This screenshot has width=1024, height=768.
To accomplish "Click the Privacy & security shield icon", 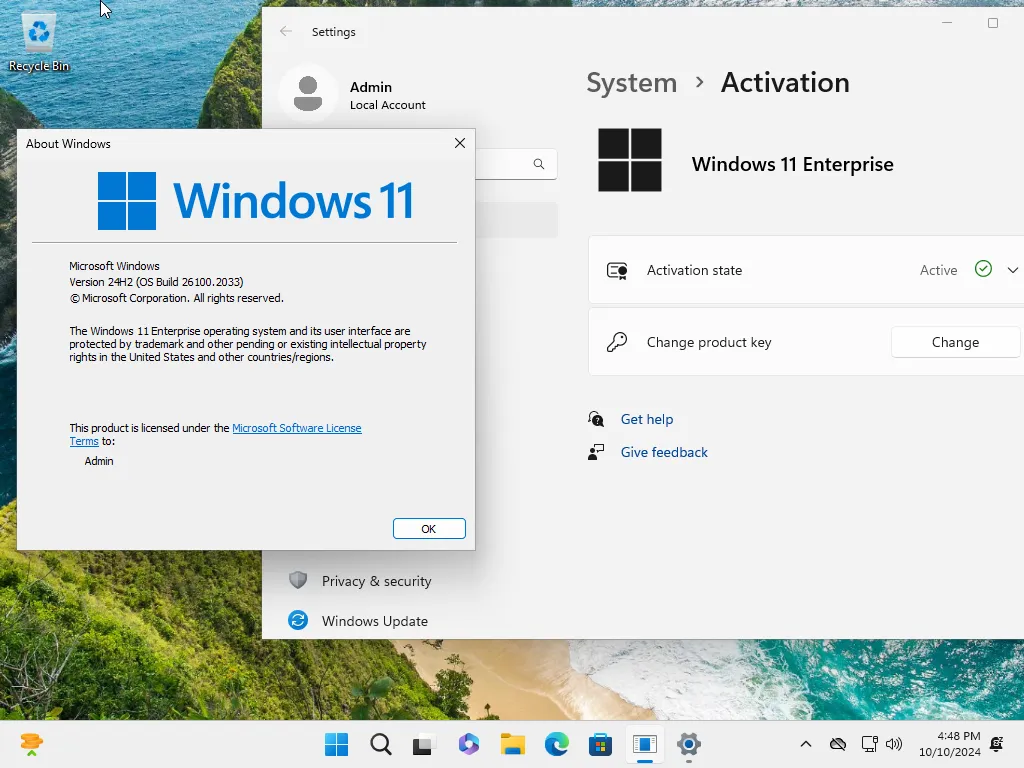I will (x=298, y=580).
